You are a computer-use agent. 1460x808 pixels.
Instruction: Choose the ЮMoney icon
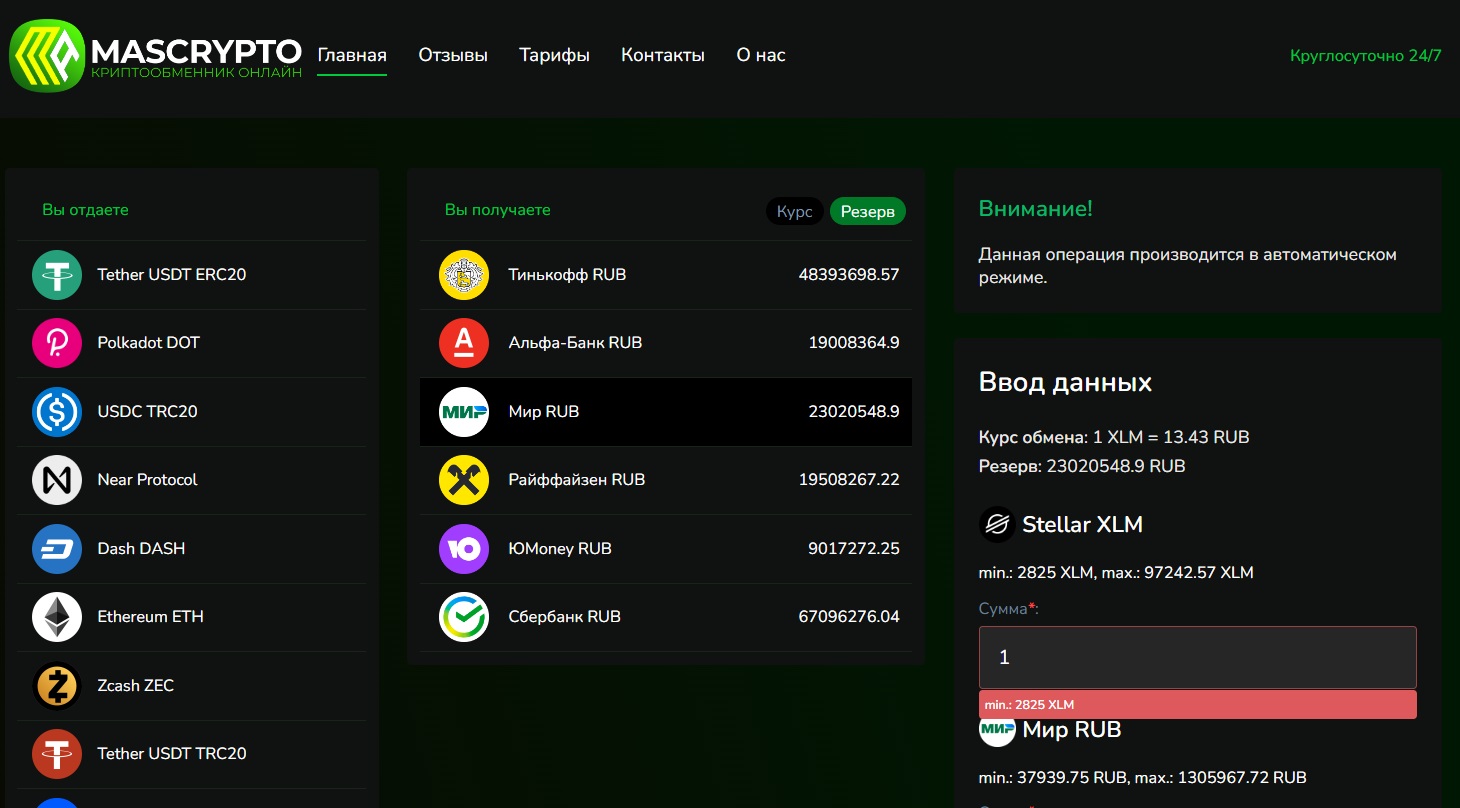click(464, 549)
